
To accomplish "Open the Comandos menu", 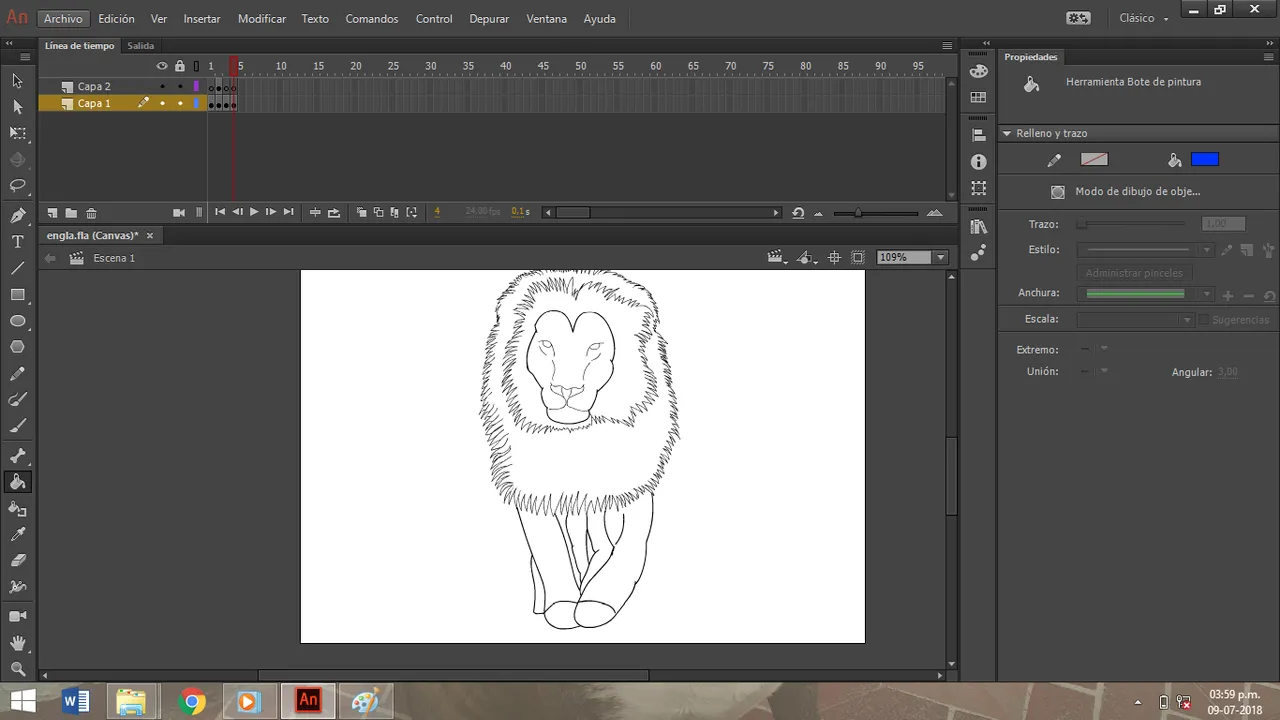I will tap(372, 19).
